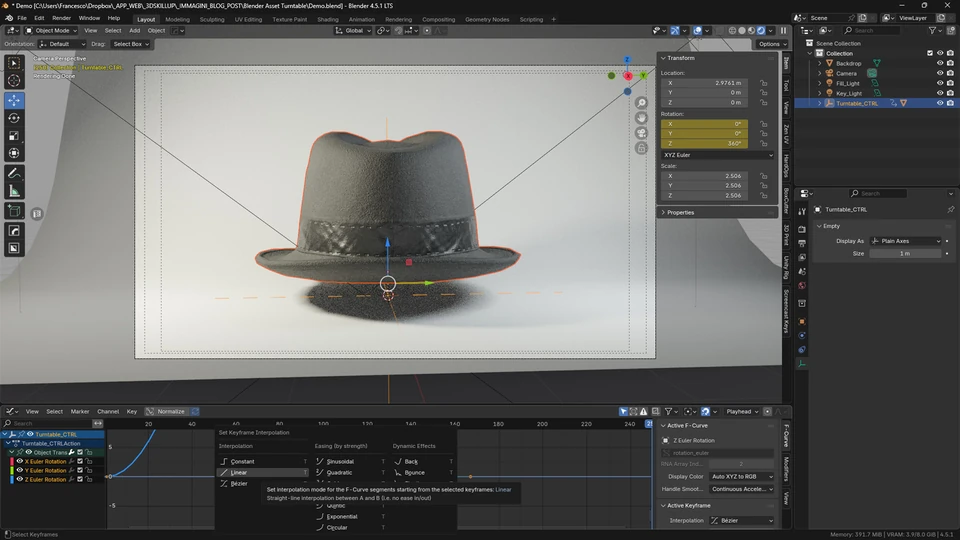Screen dimensions: 960x540
Task: Open the Object Data (empty) properties tab
Action: point(802,364)
